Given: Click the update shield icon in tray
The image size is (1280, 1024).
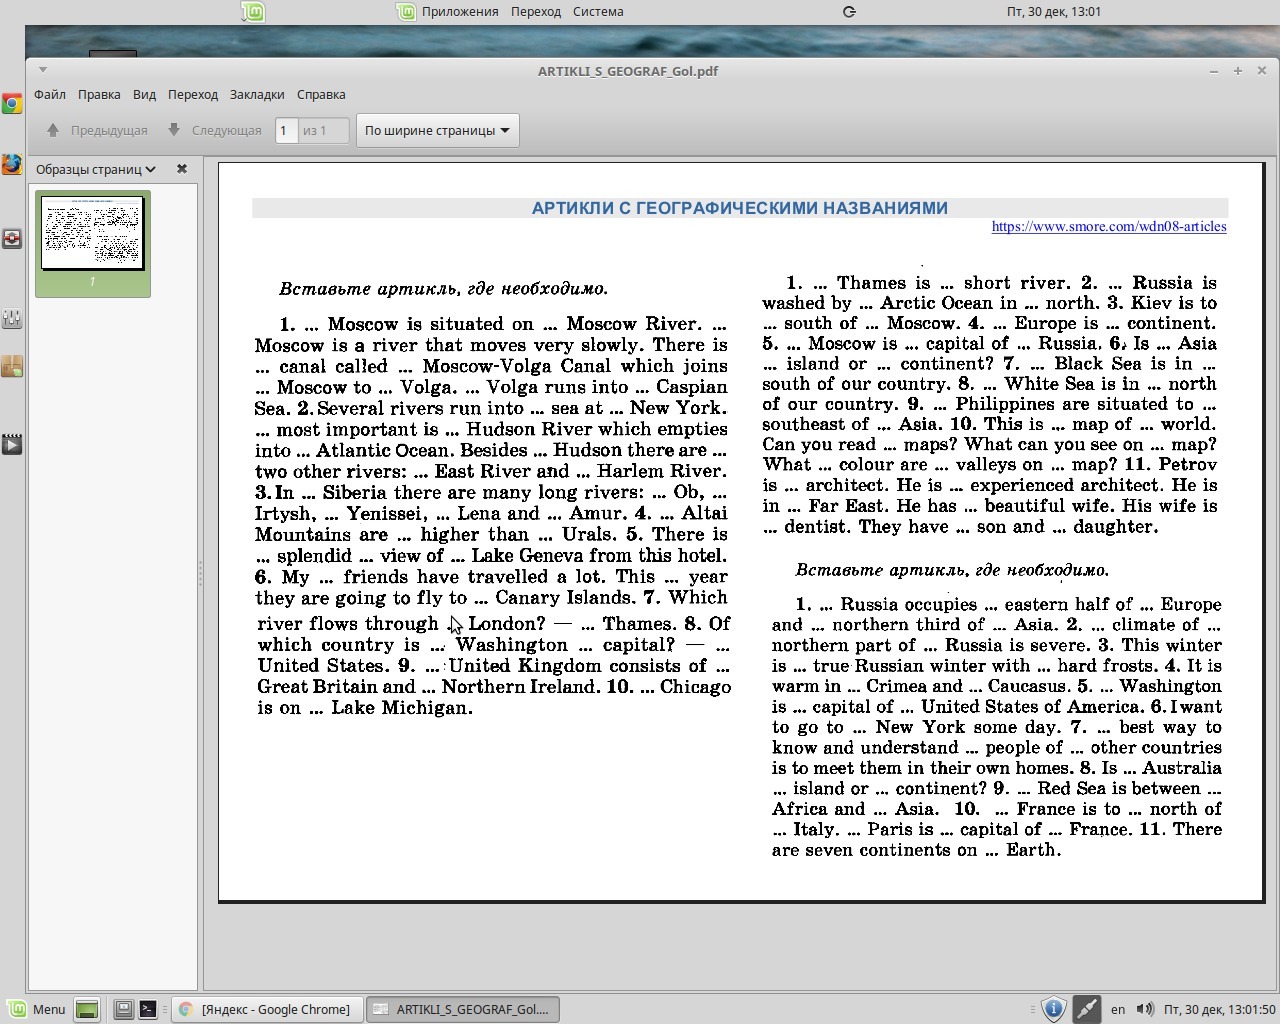Looking at the screenshot, I should tap(1053, 1009).
